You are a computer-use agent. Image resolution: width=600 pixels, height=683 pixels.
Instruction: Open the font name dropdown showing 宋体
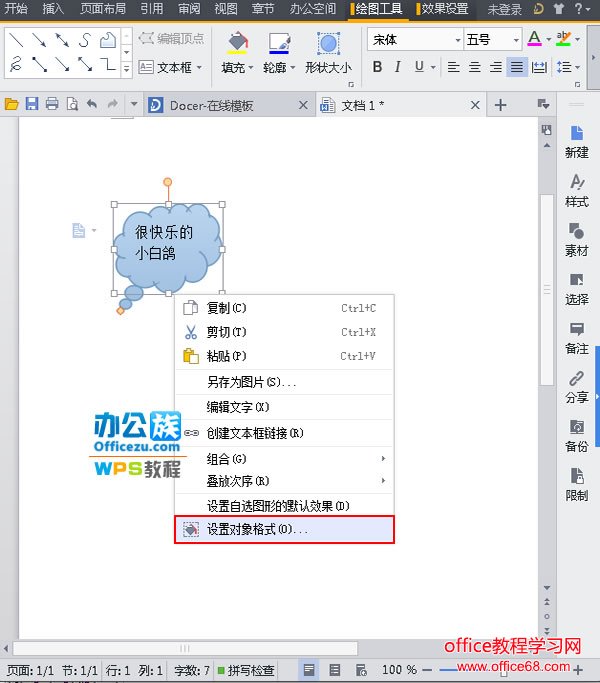click(x=414, y=40)
